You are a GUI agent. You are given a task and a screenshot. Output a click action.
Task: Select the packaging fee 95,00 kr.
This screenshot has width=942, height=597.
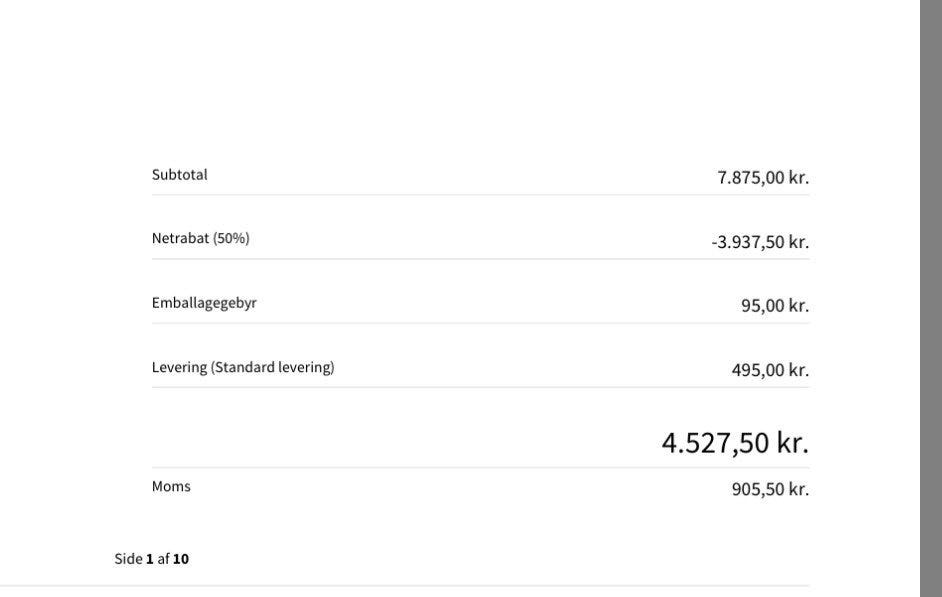[x=775, y=306]
